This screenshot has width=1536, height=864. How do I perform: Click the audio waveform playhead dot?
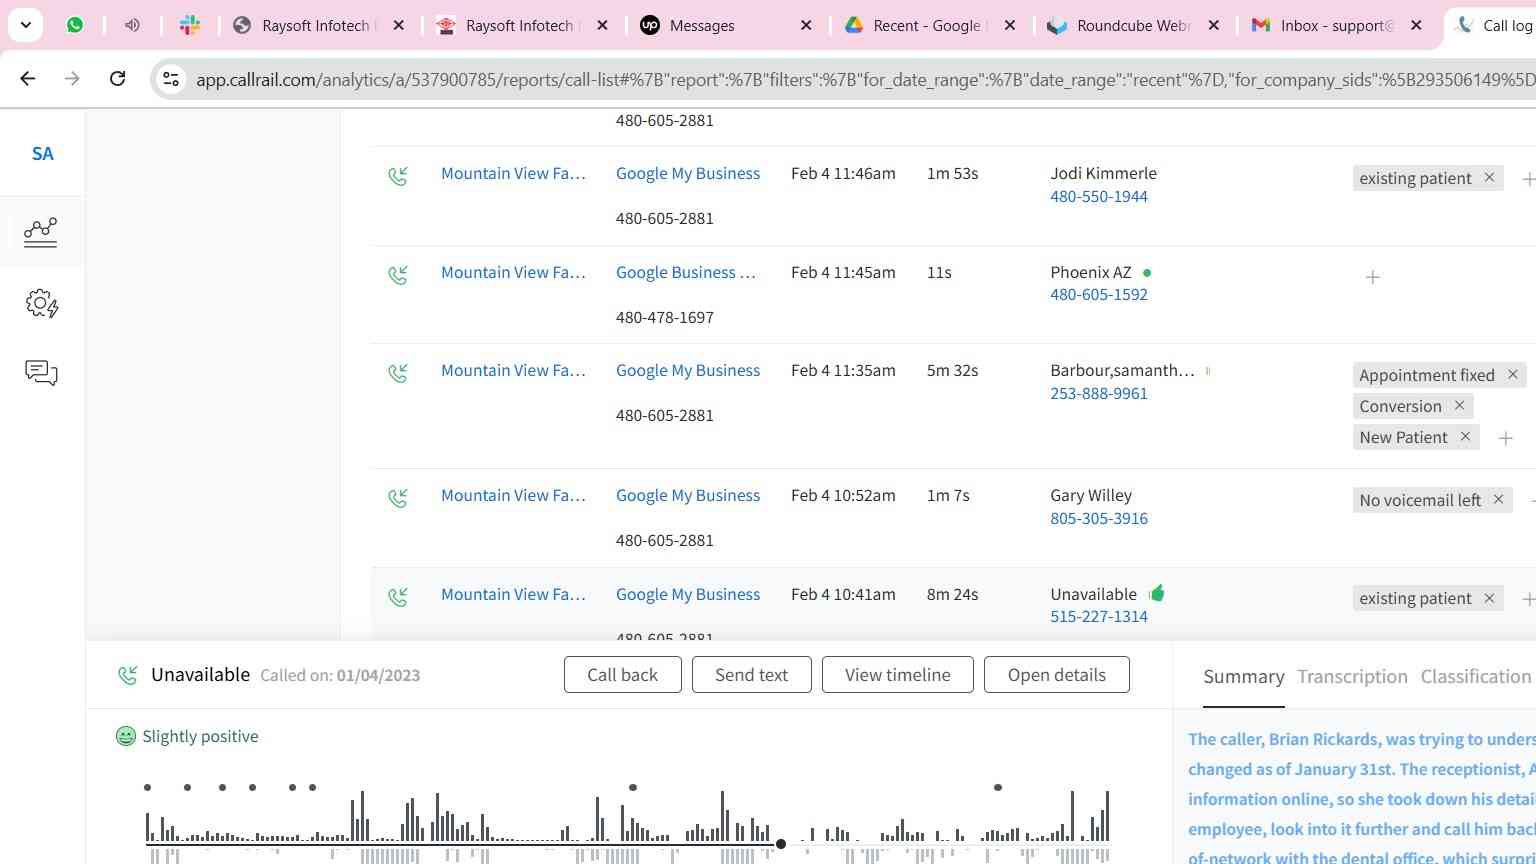781,844
